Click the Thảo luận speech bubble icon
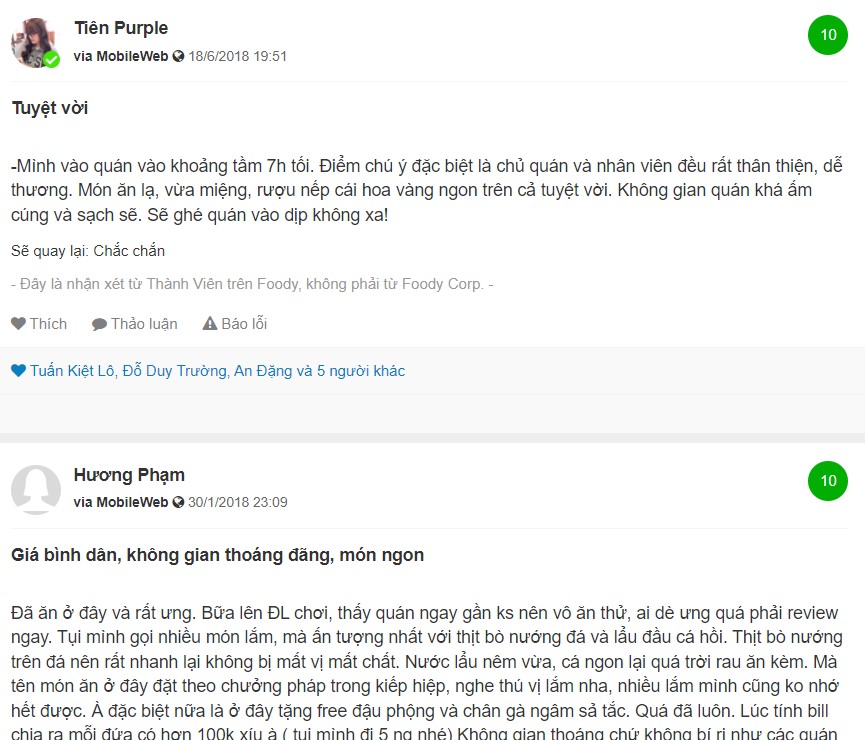865x740 pixels. point(99,324)
